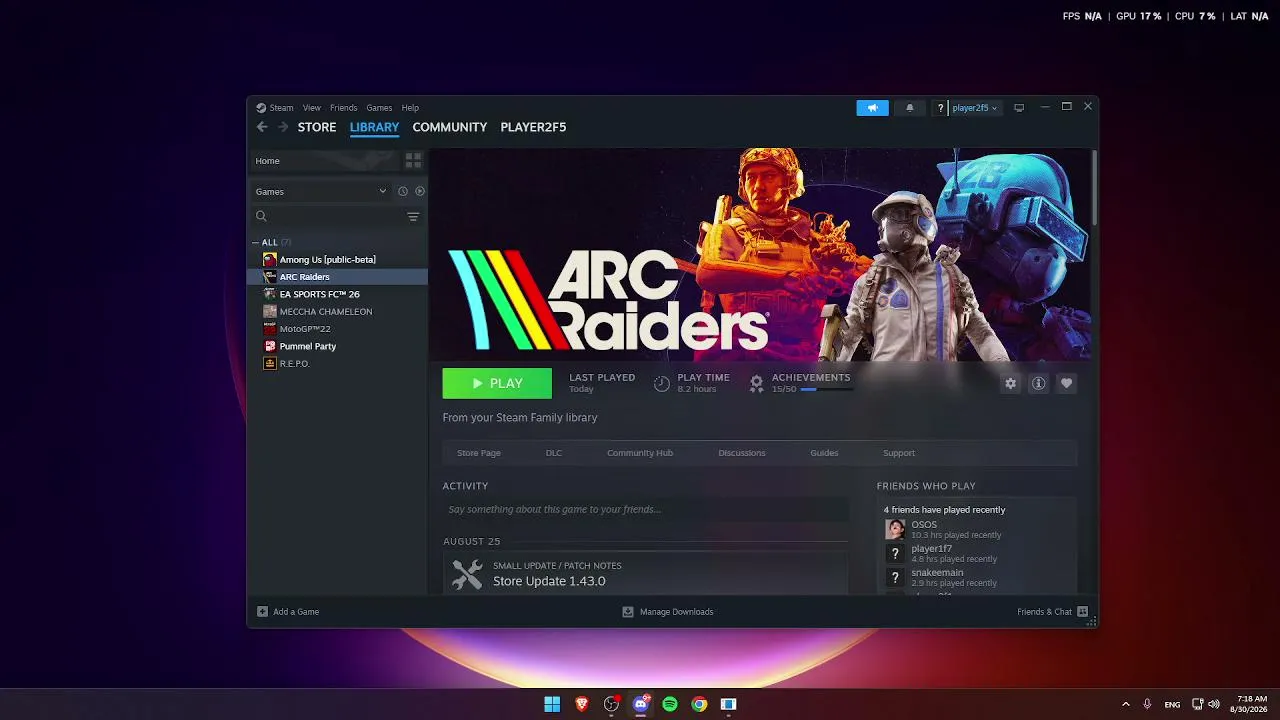
Task: Open advanced library filter options
Action: coord(413,217)
